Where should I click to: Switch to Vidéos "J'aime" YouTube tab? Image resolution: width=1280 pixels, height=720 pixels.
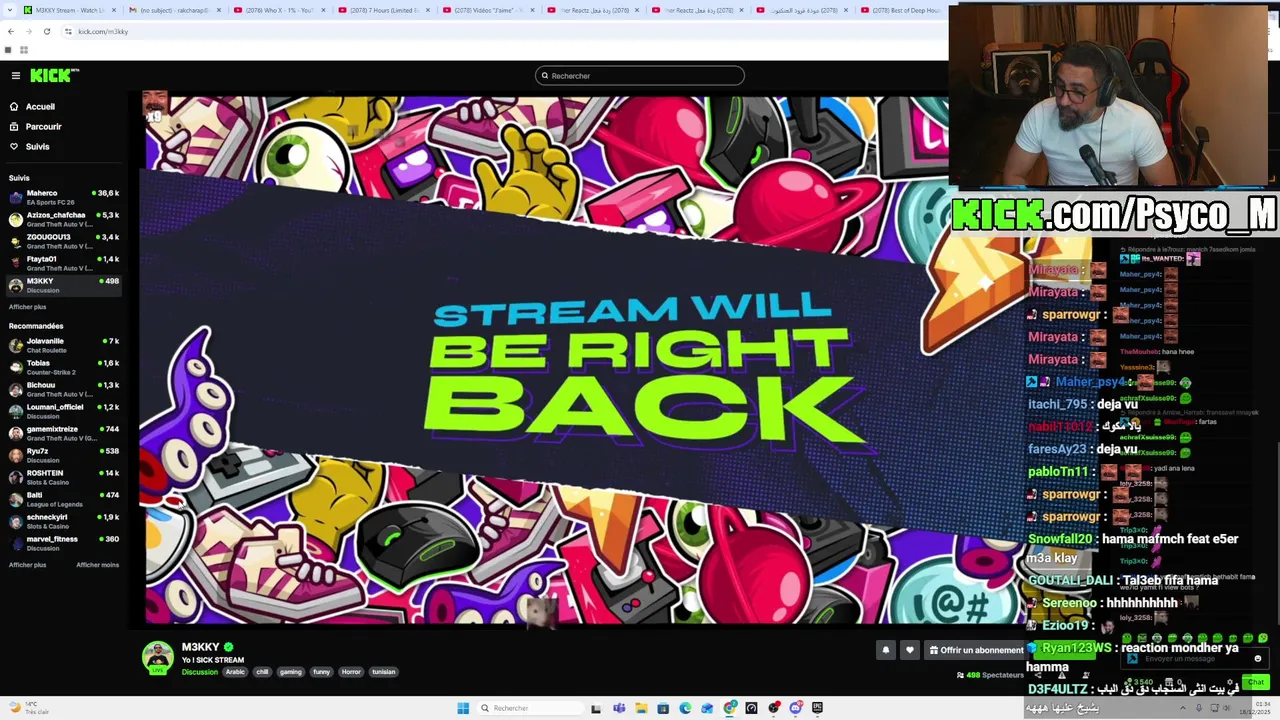488,10
